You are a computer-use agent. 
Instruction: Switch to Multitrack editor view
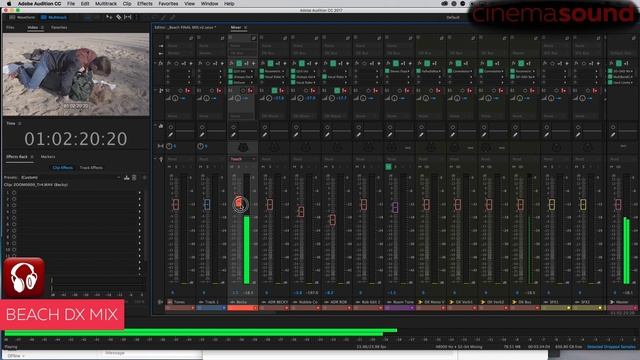54,18
